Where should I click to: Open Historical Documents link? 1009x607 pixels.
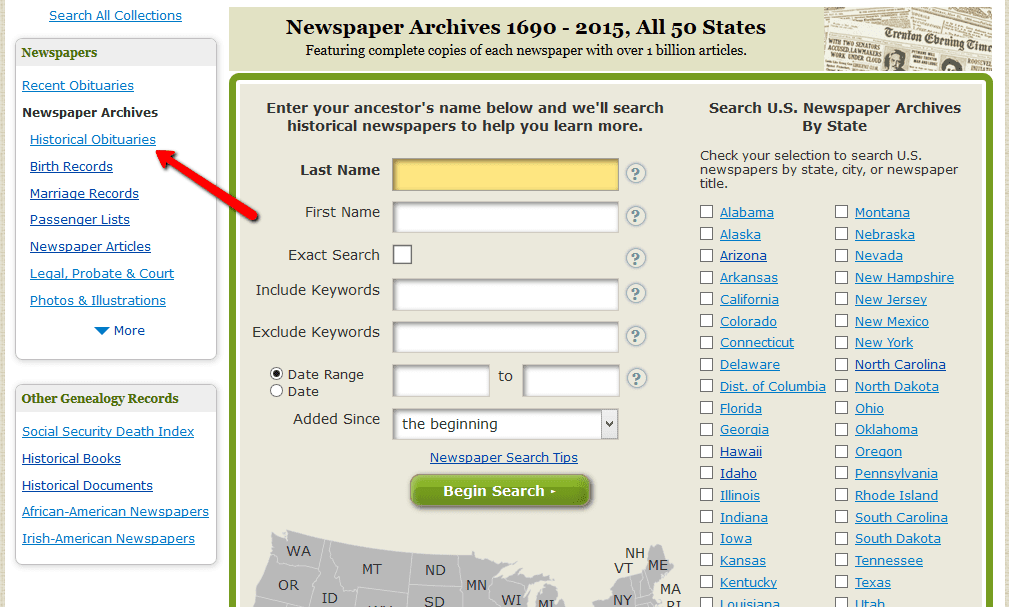pos(88,486)
